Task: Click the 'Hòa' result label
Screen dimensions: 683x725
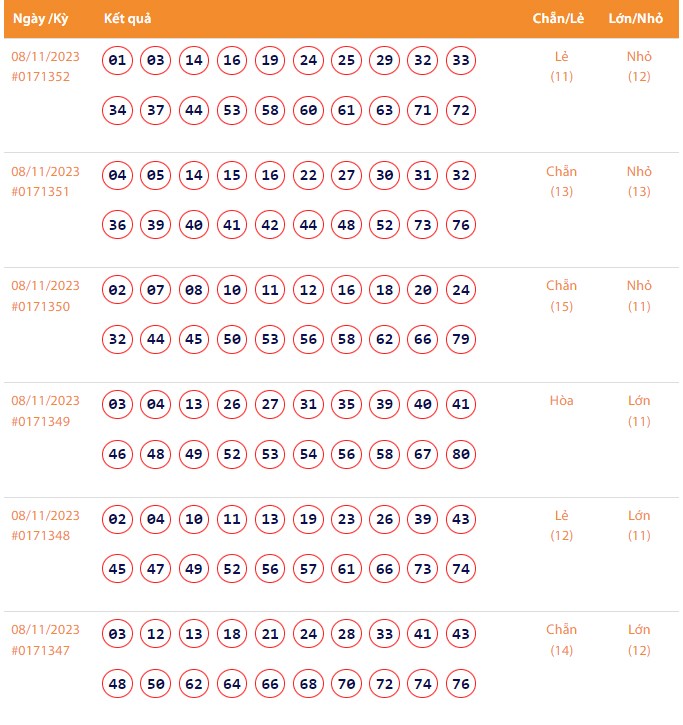Action: pyautogui.click(x=561, y=401)
